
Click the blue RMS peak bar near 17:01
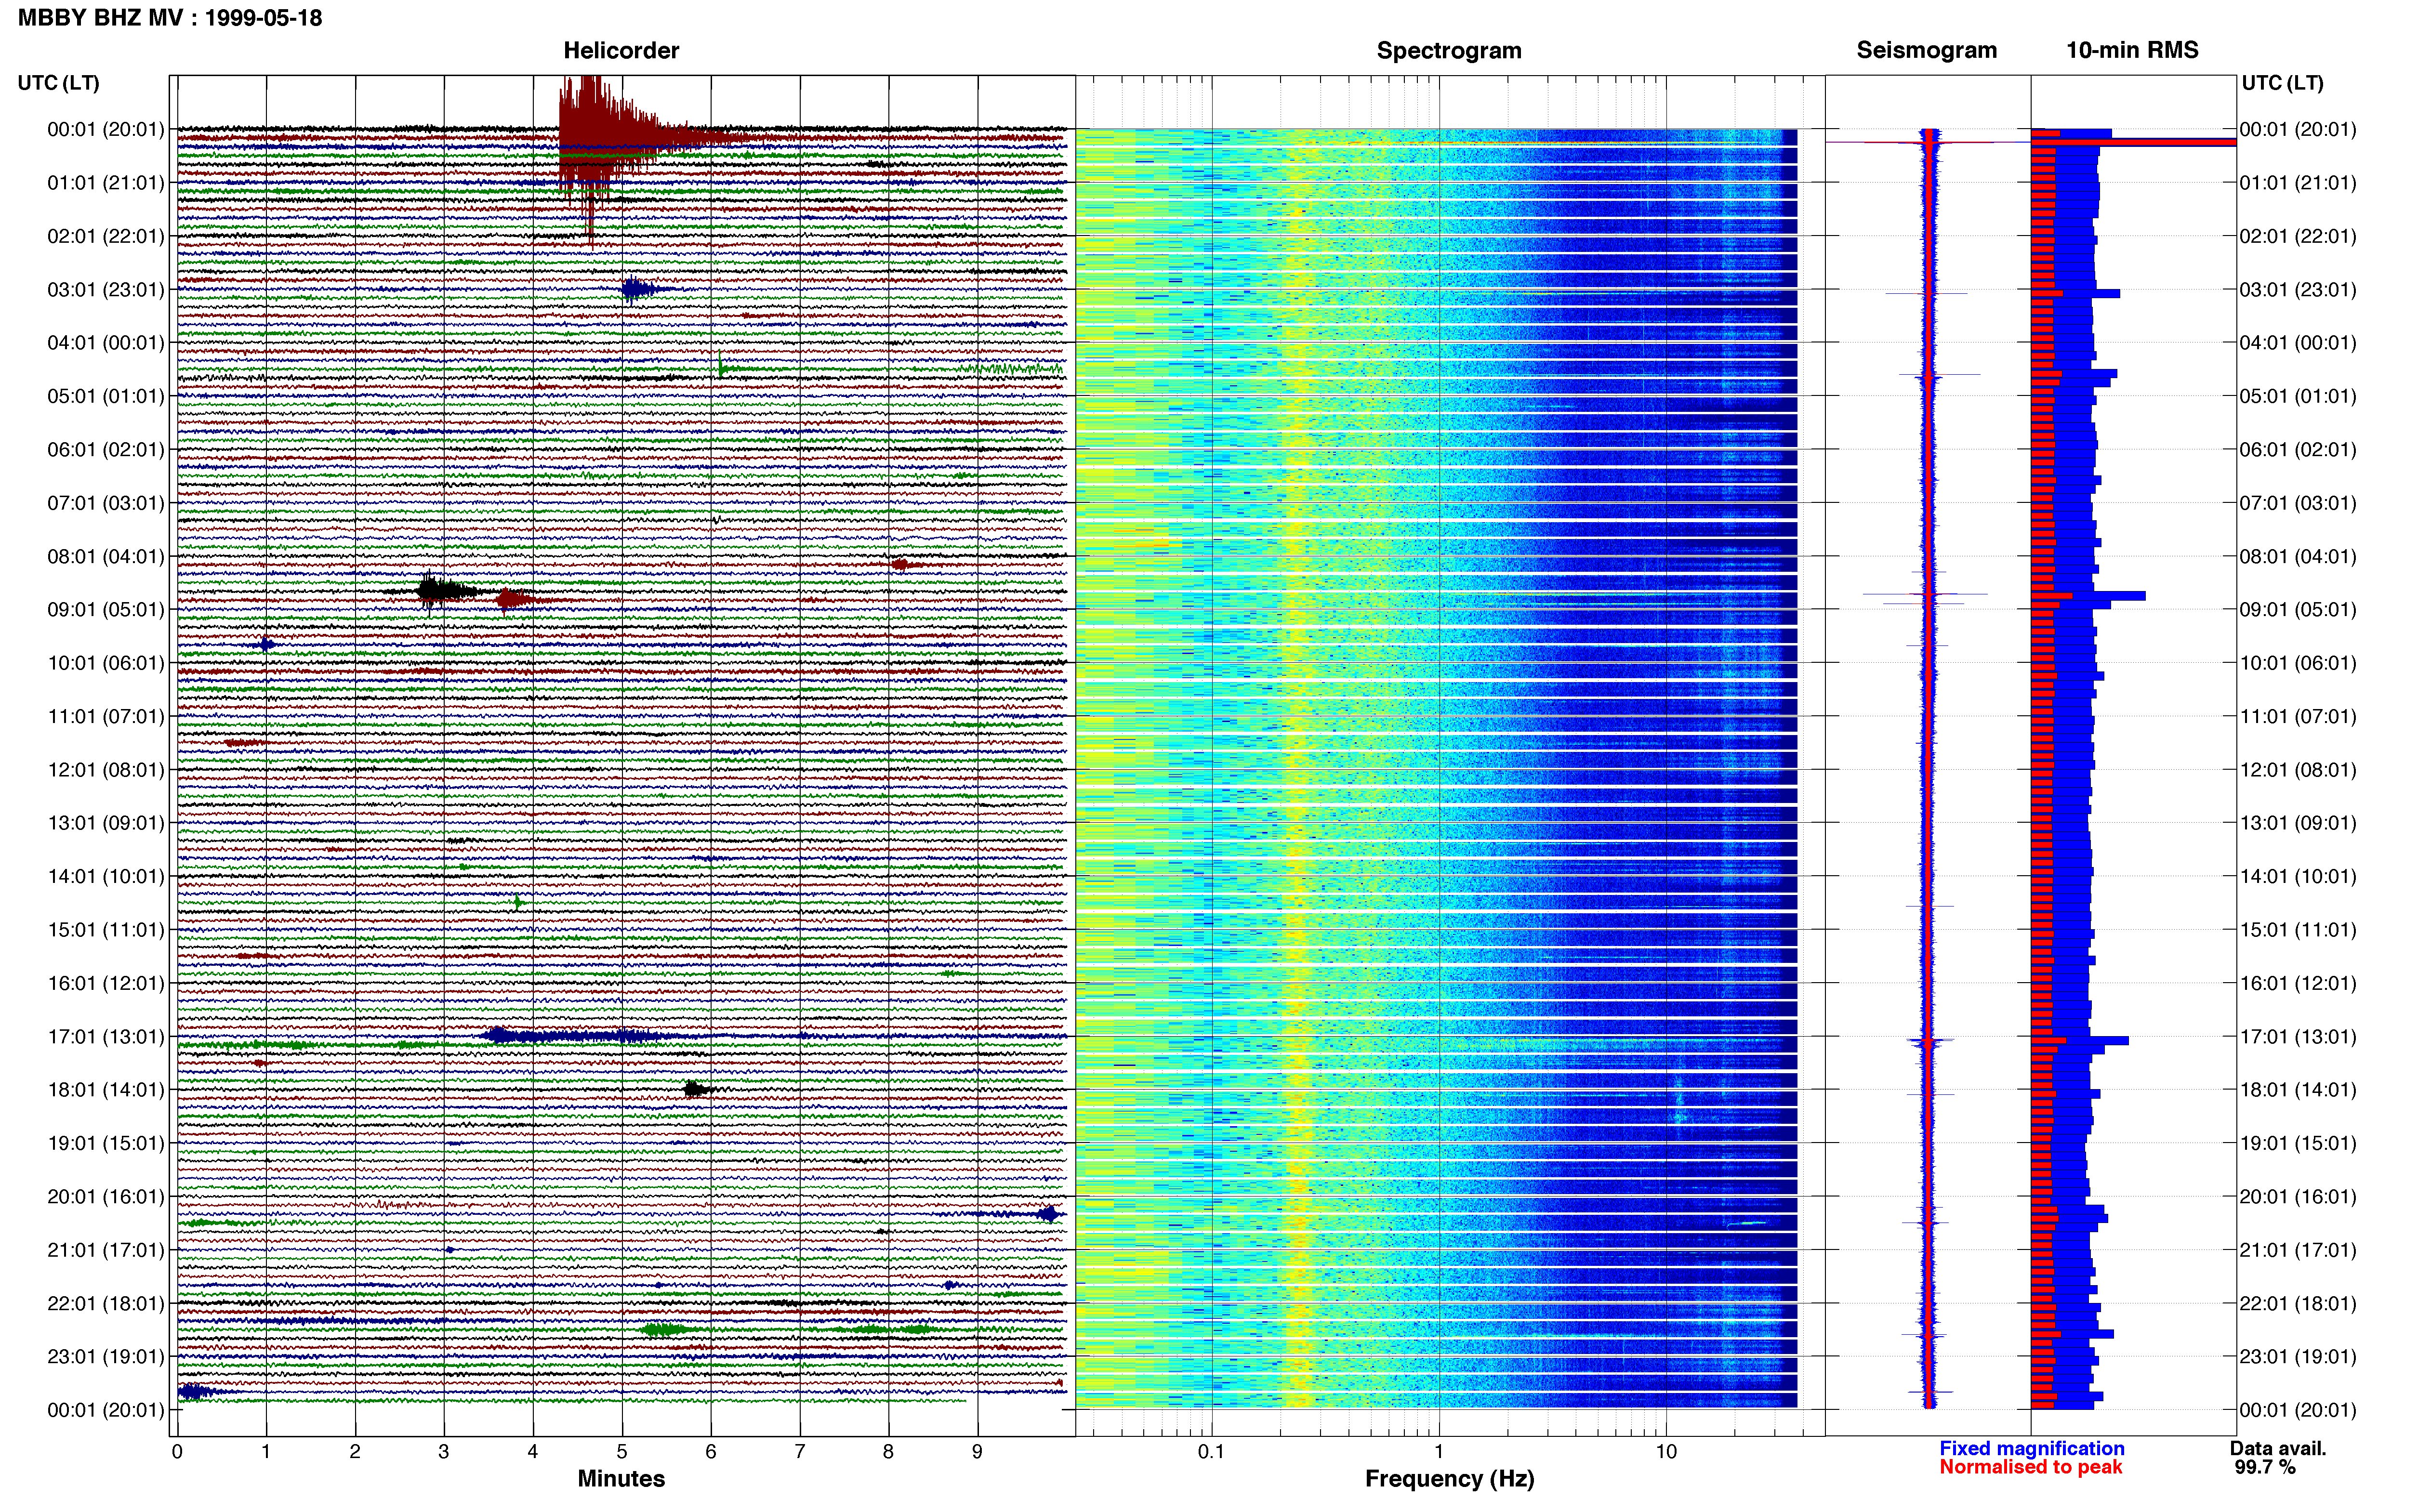coord(2080,1041)
